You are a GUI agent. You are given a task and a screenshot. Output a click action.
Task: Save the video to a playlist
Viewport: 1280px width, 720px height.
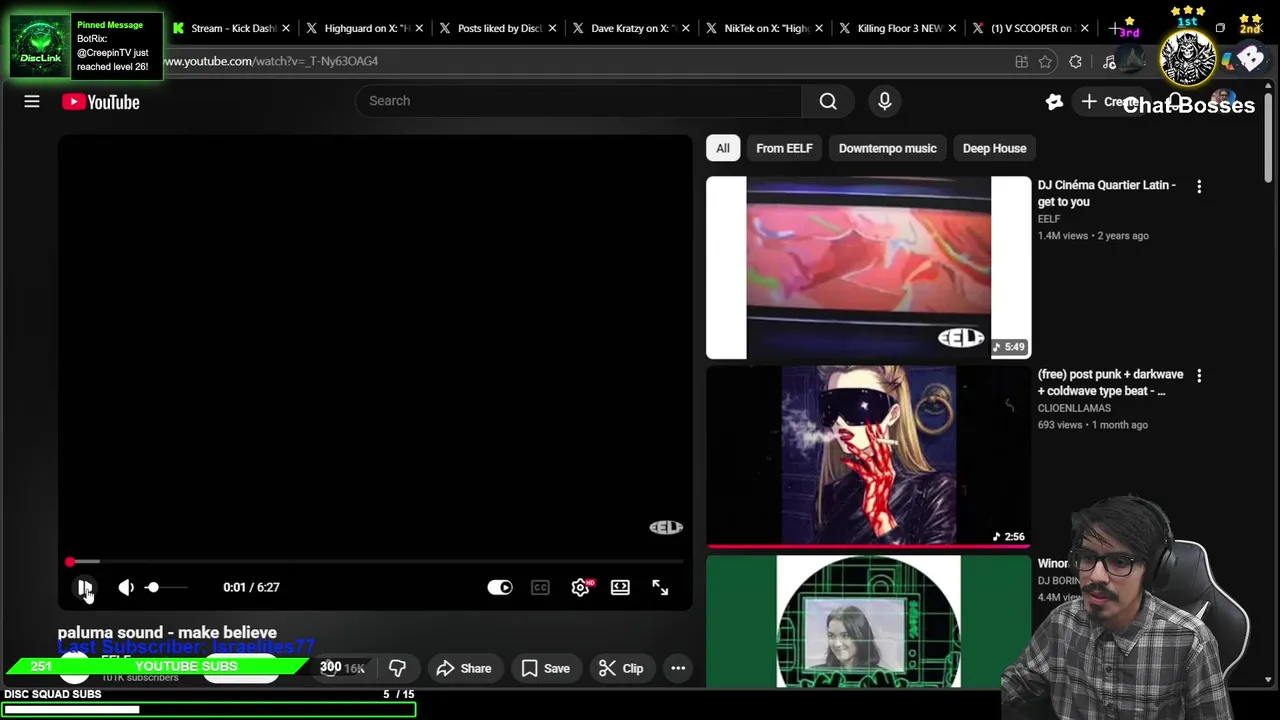click(x=546, y=668)
